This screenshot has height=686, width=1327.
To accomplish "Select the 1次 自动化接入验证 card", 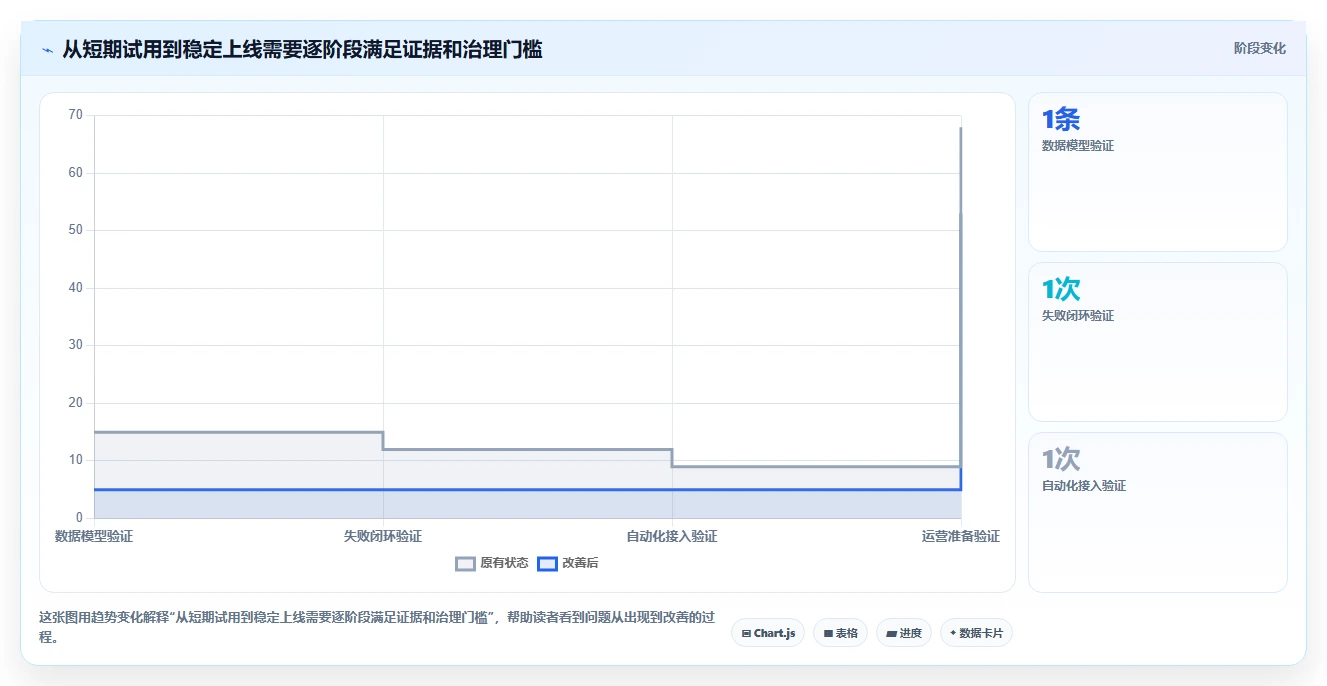I will 1157,512.
